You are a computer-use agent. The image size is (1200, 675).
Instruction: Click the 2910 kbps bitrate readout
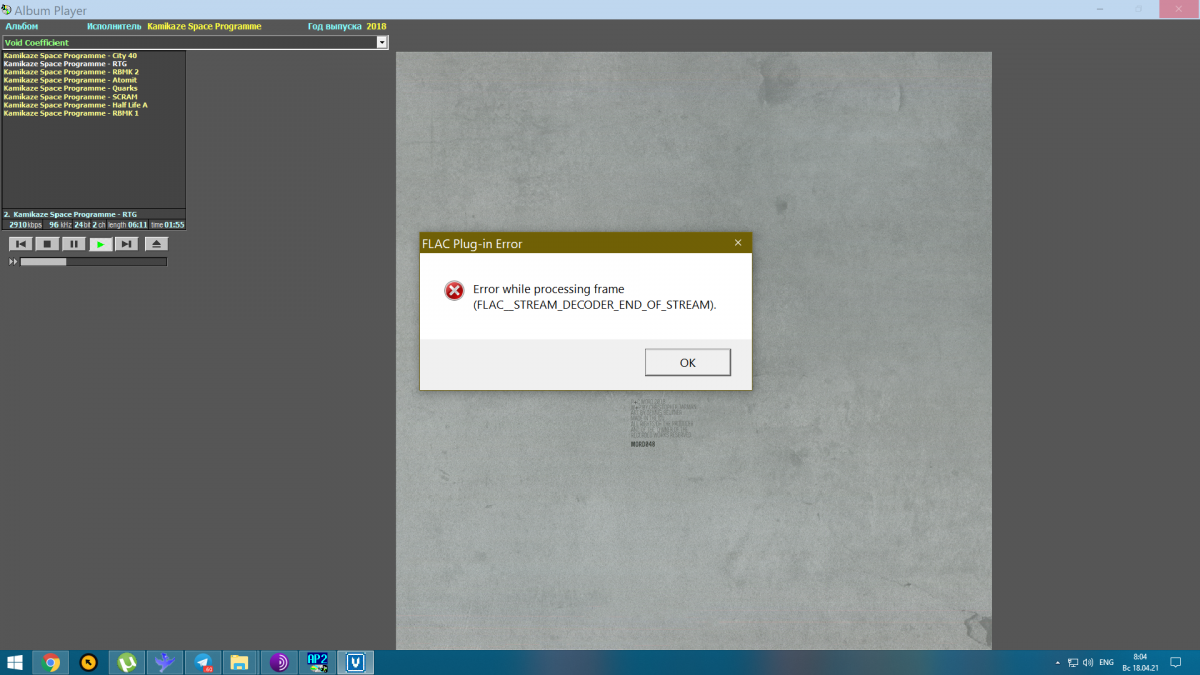tap(25, 225)
